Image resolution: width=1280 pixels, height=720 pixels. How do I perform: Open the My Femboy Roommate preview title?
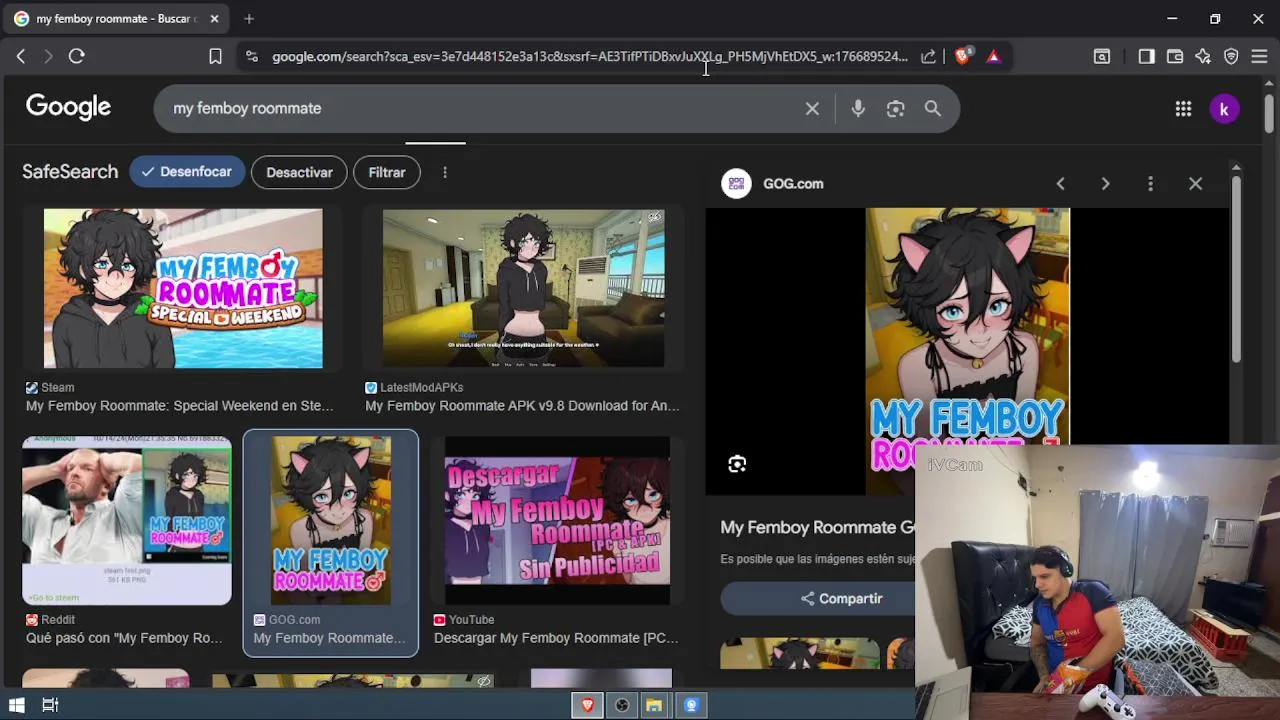click(x=817, y=528)
